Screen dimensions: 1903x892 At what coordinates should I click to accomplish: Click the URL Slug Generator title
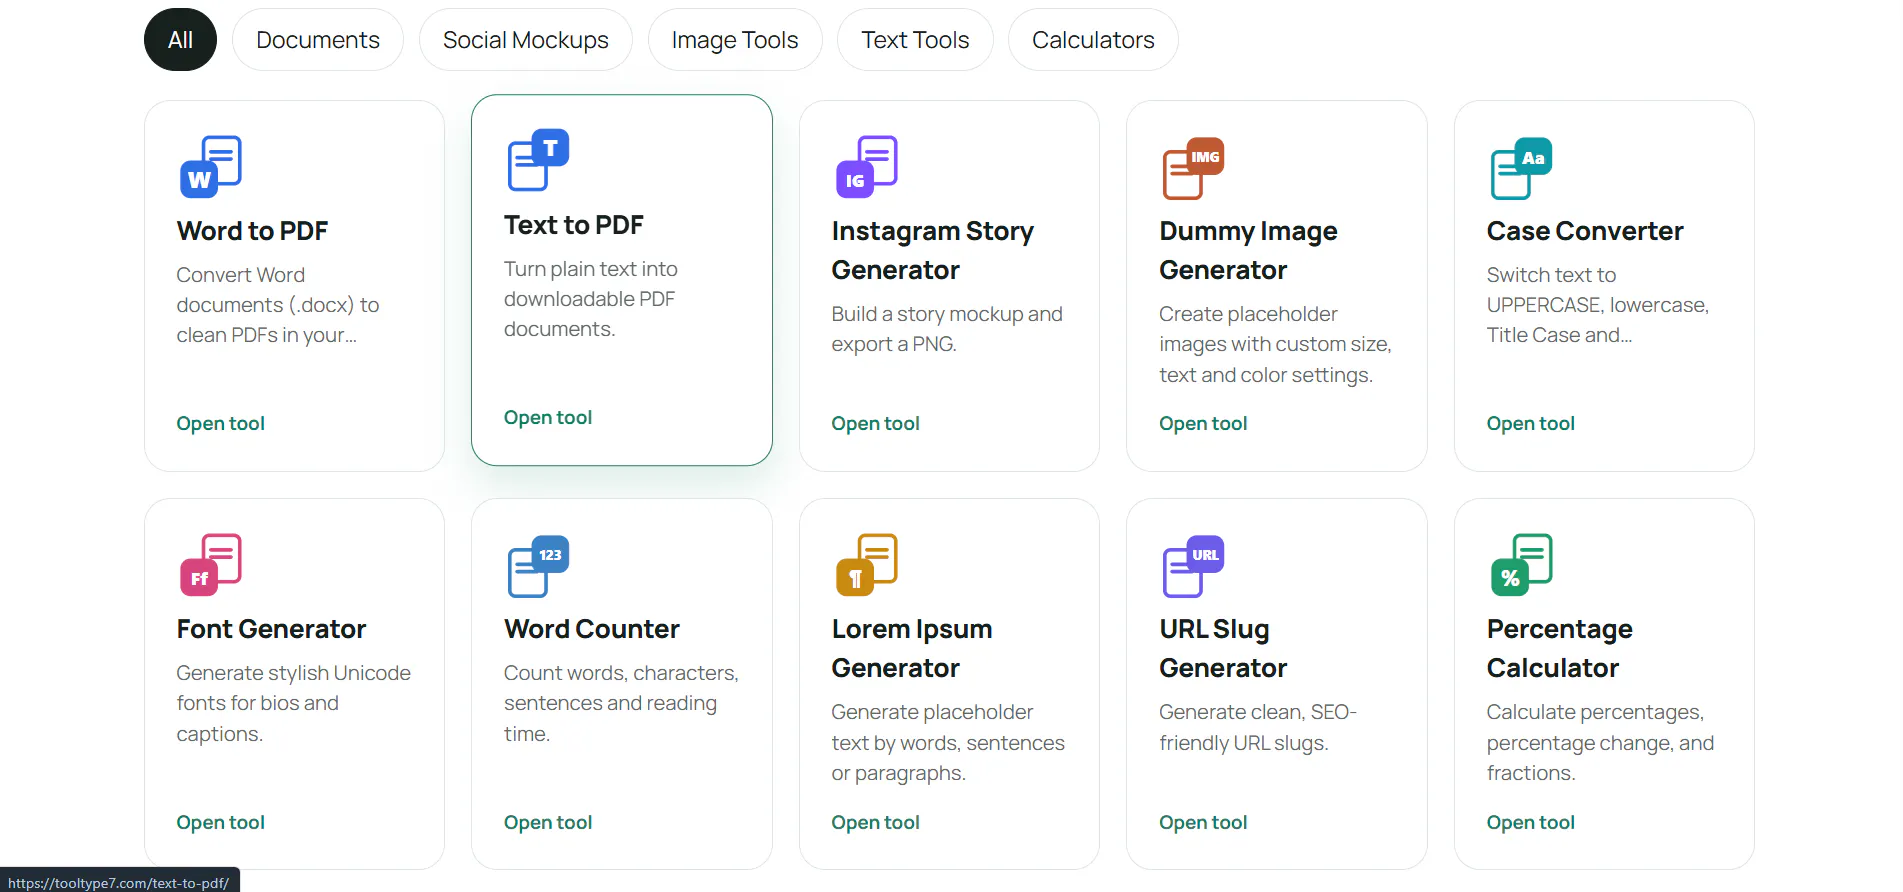(1223, 648)
